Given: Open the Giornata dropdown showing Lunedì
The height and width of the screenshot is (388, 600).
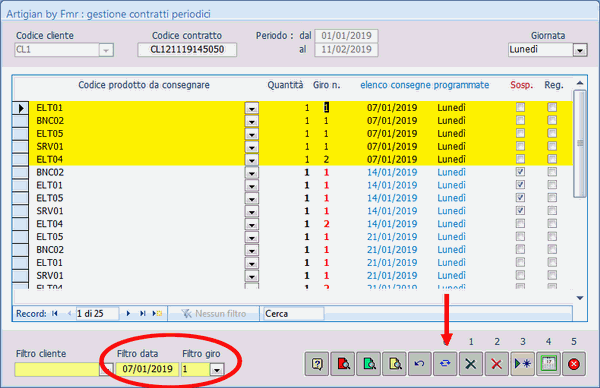Looking at the screenshot, I should pyautogui.click(x=580, y=50).
